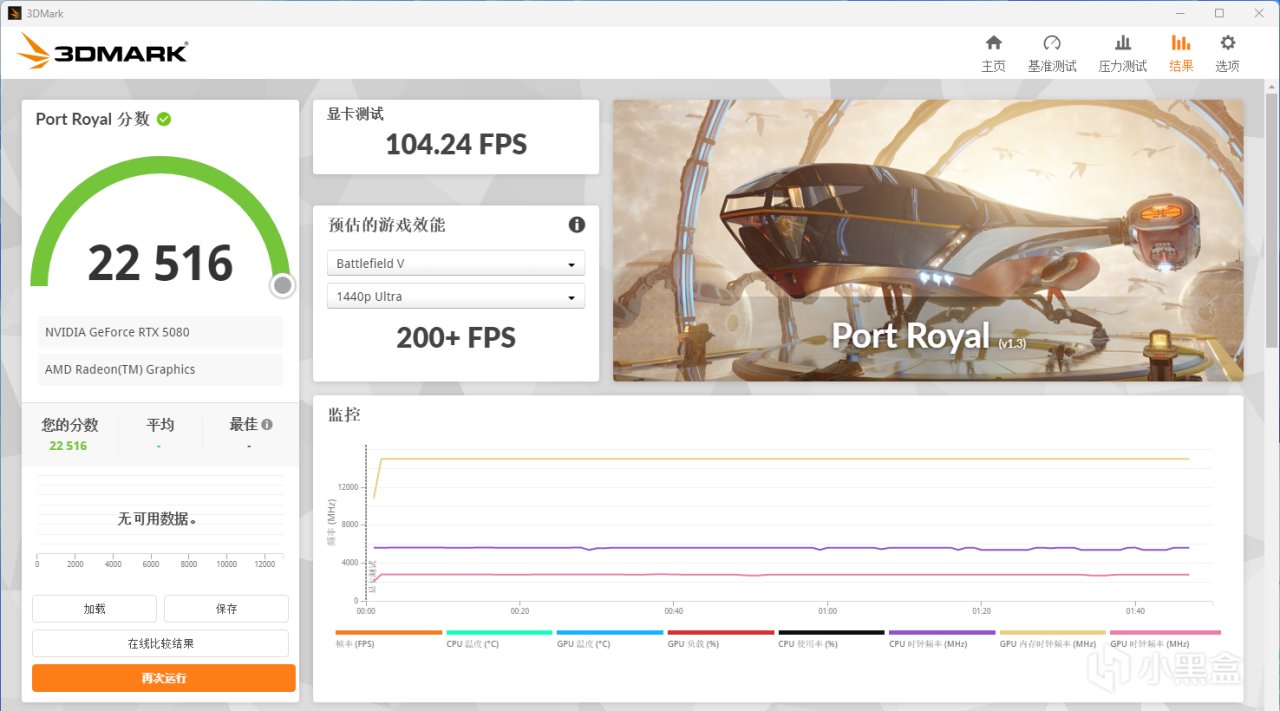Click the Port Royal preview image

click(x=928, y=240)
